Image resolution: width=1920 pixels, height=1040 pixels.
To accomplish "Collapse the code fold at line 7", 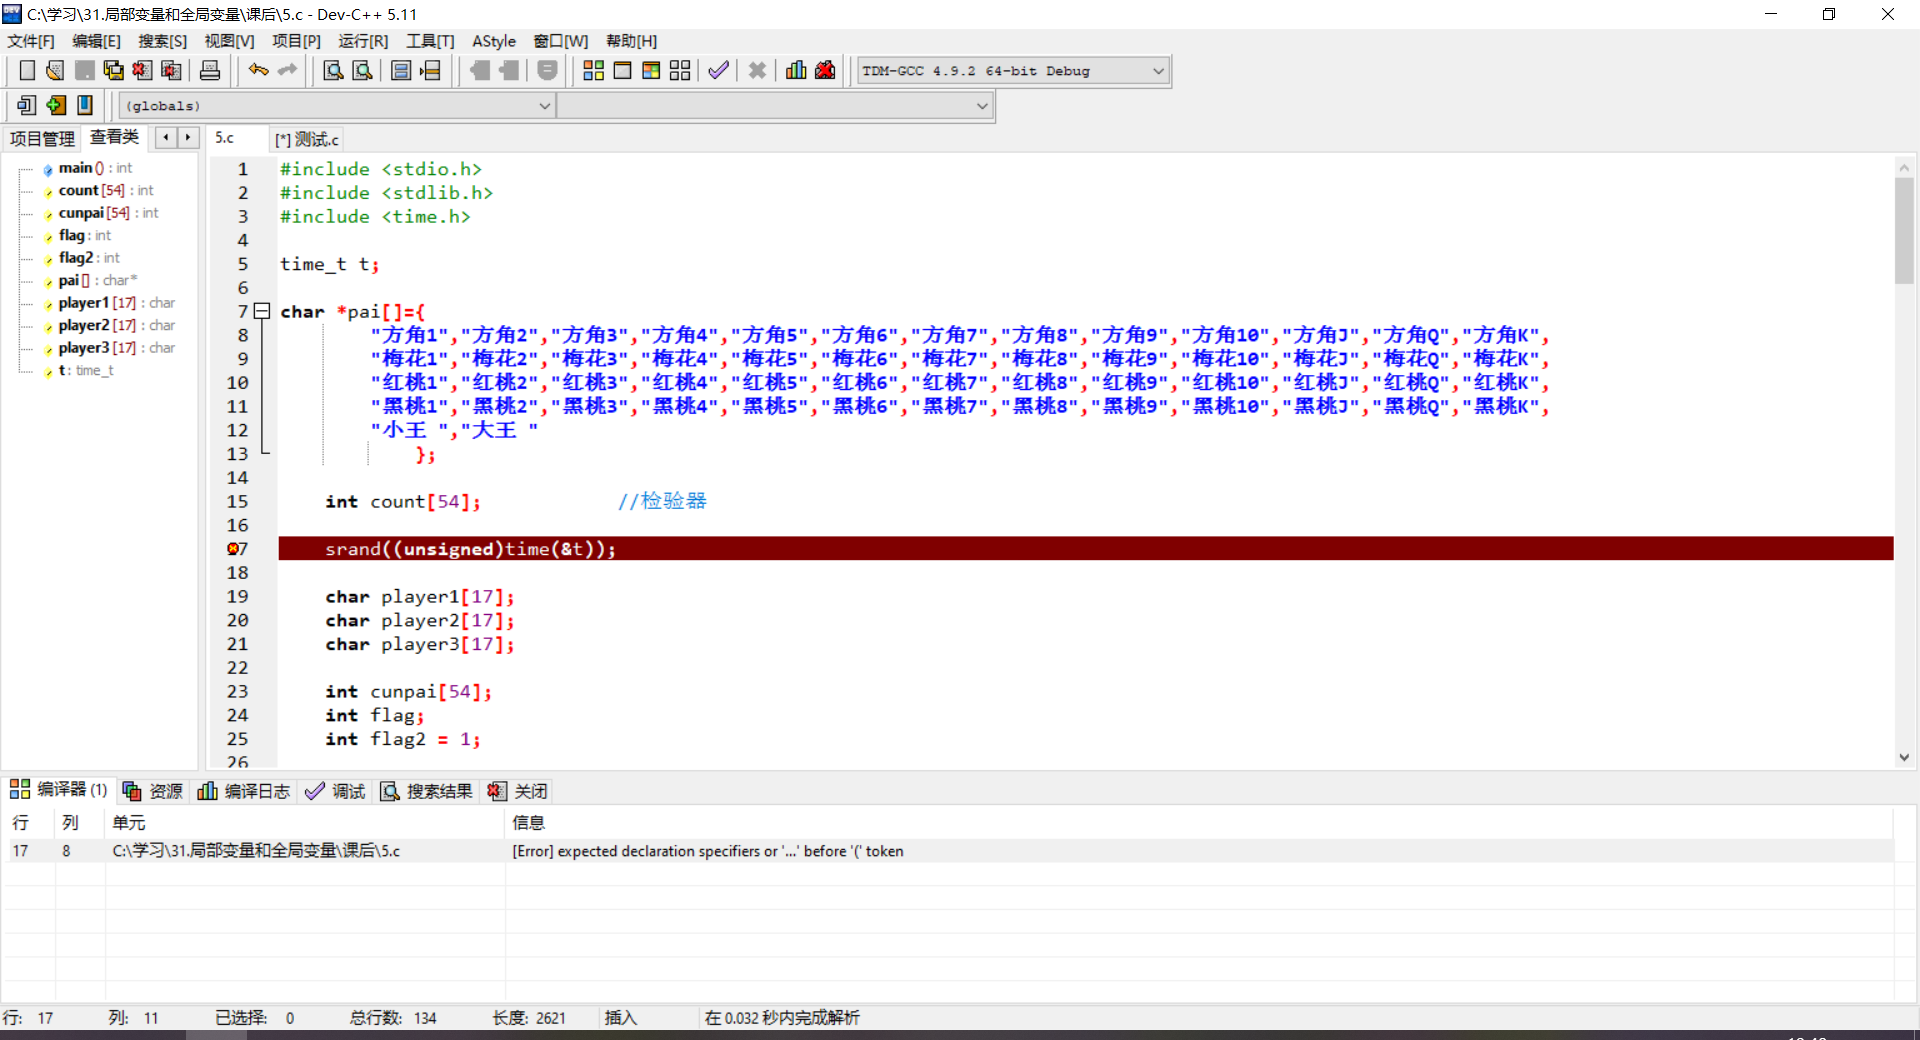I will 262,311.
